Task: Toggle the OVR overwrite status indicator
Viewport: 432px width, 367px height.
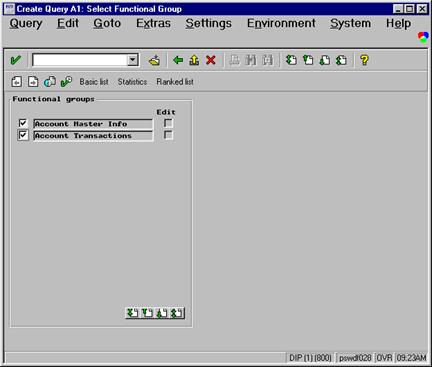Action: point(384,358)
